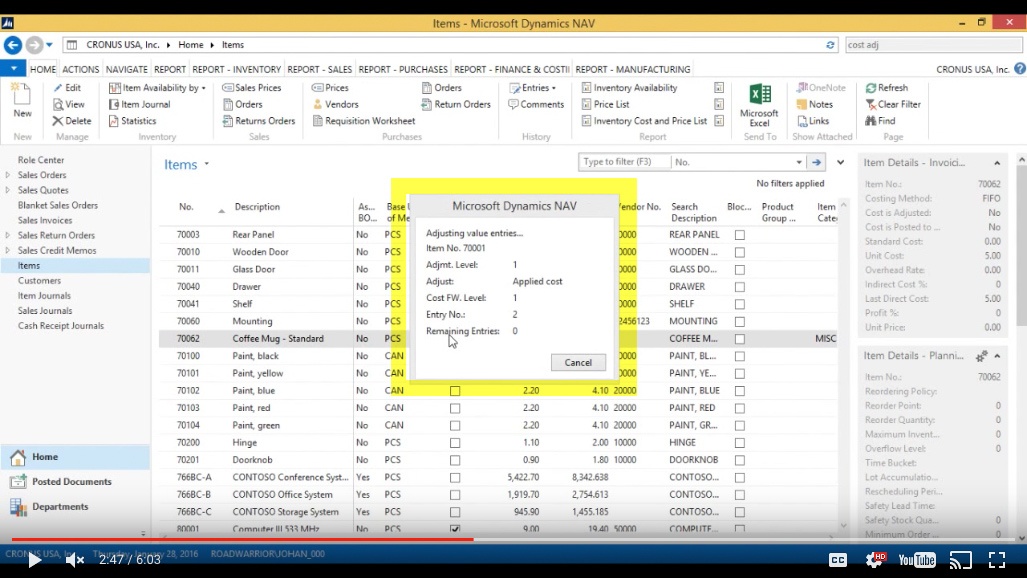
Task: Check the box on the Paint, blue row
Action: pos(455,391)
